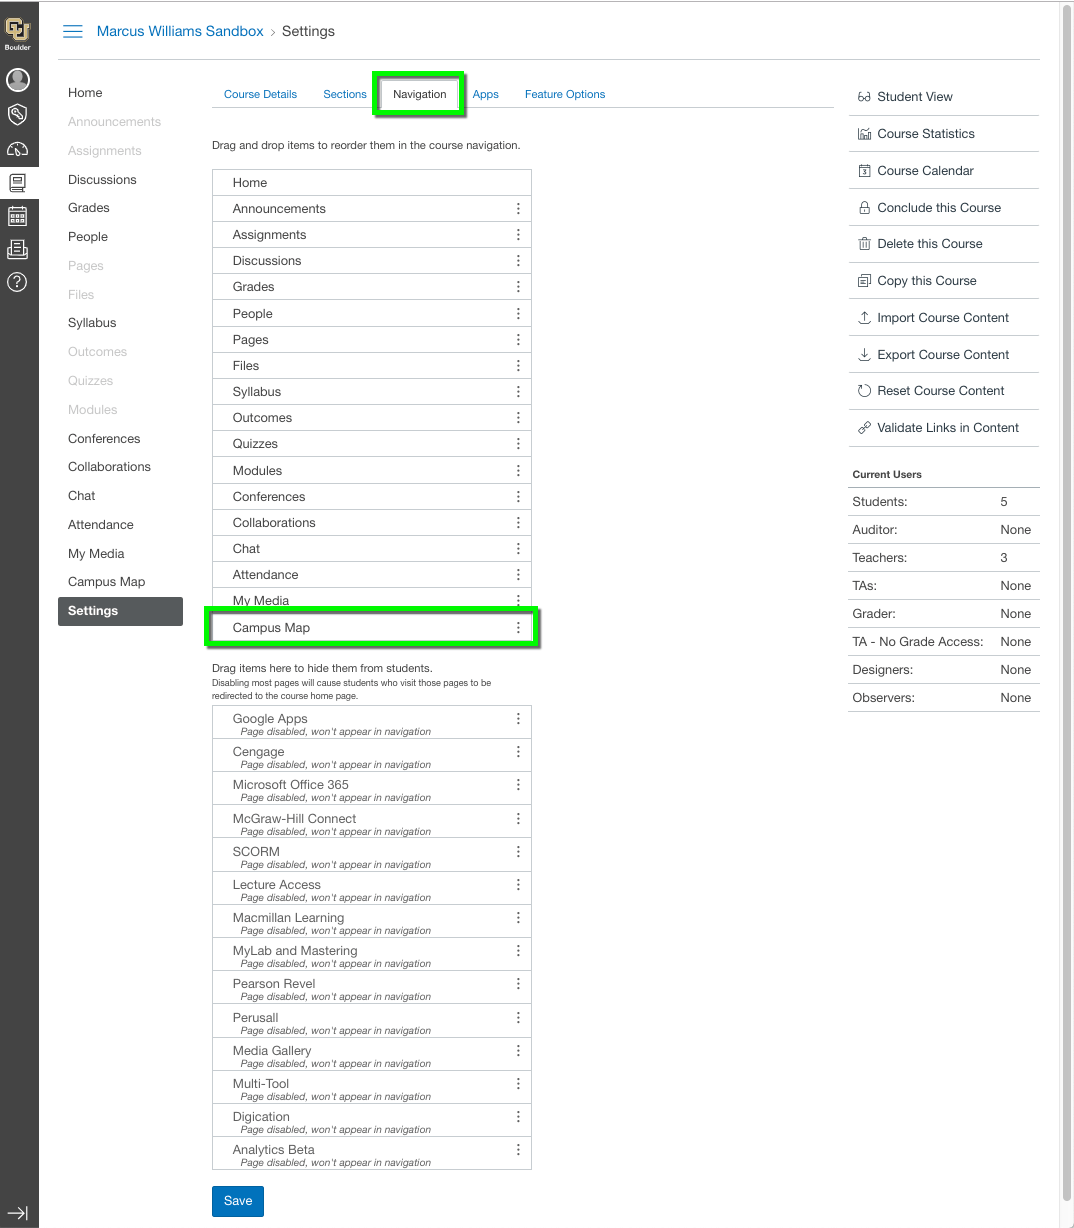Open the Feature Options tab
The width and height of the screenshot is (1074, 1228).
(x=565, y=94)
